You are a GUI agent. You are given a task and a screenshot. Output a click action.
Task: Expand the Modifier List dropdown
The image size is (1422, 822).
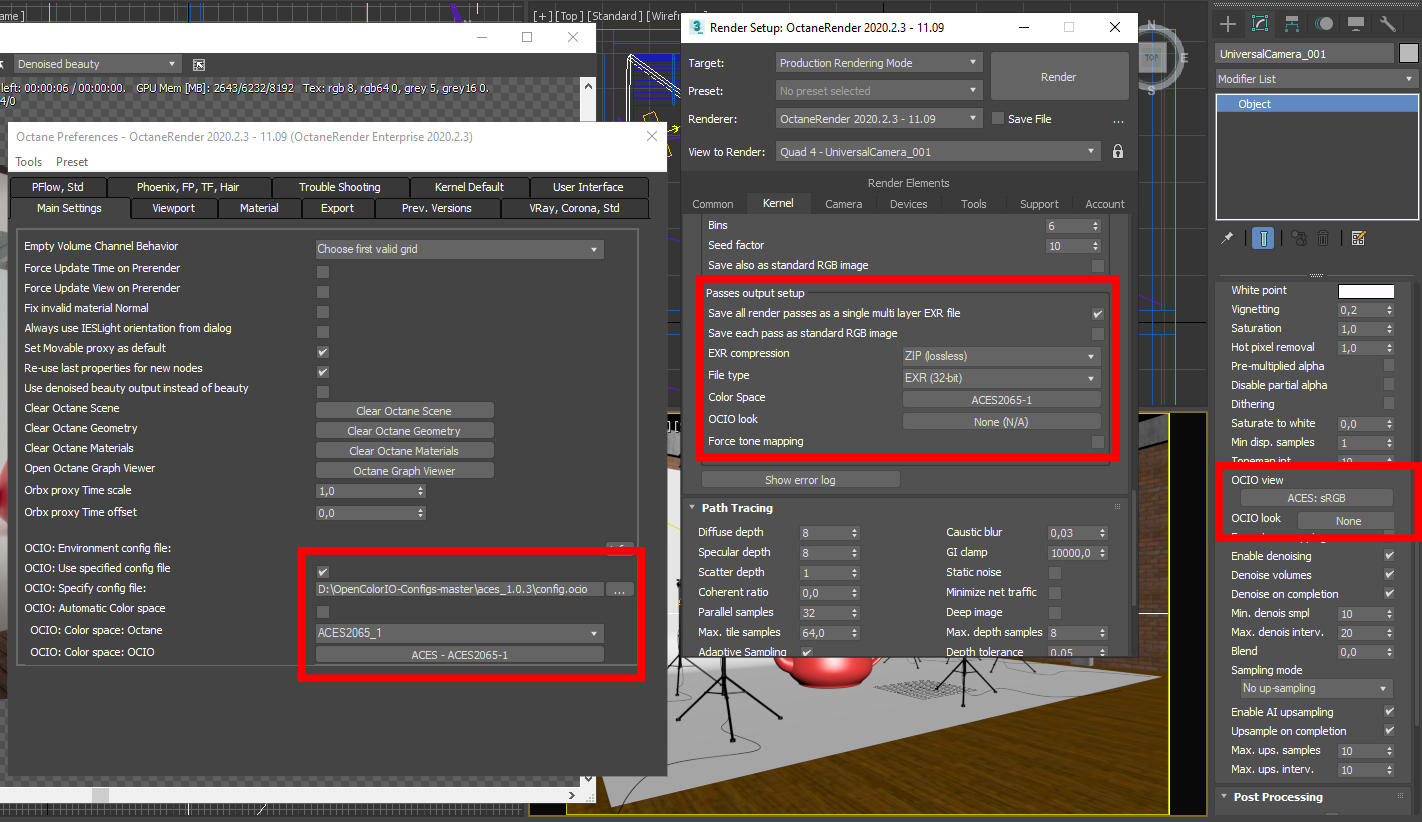[x=1317, y=79]
